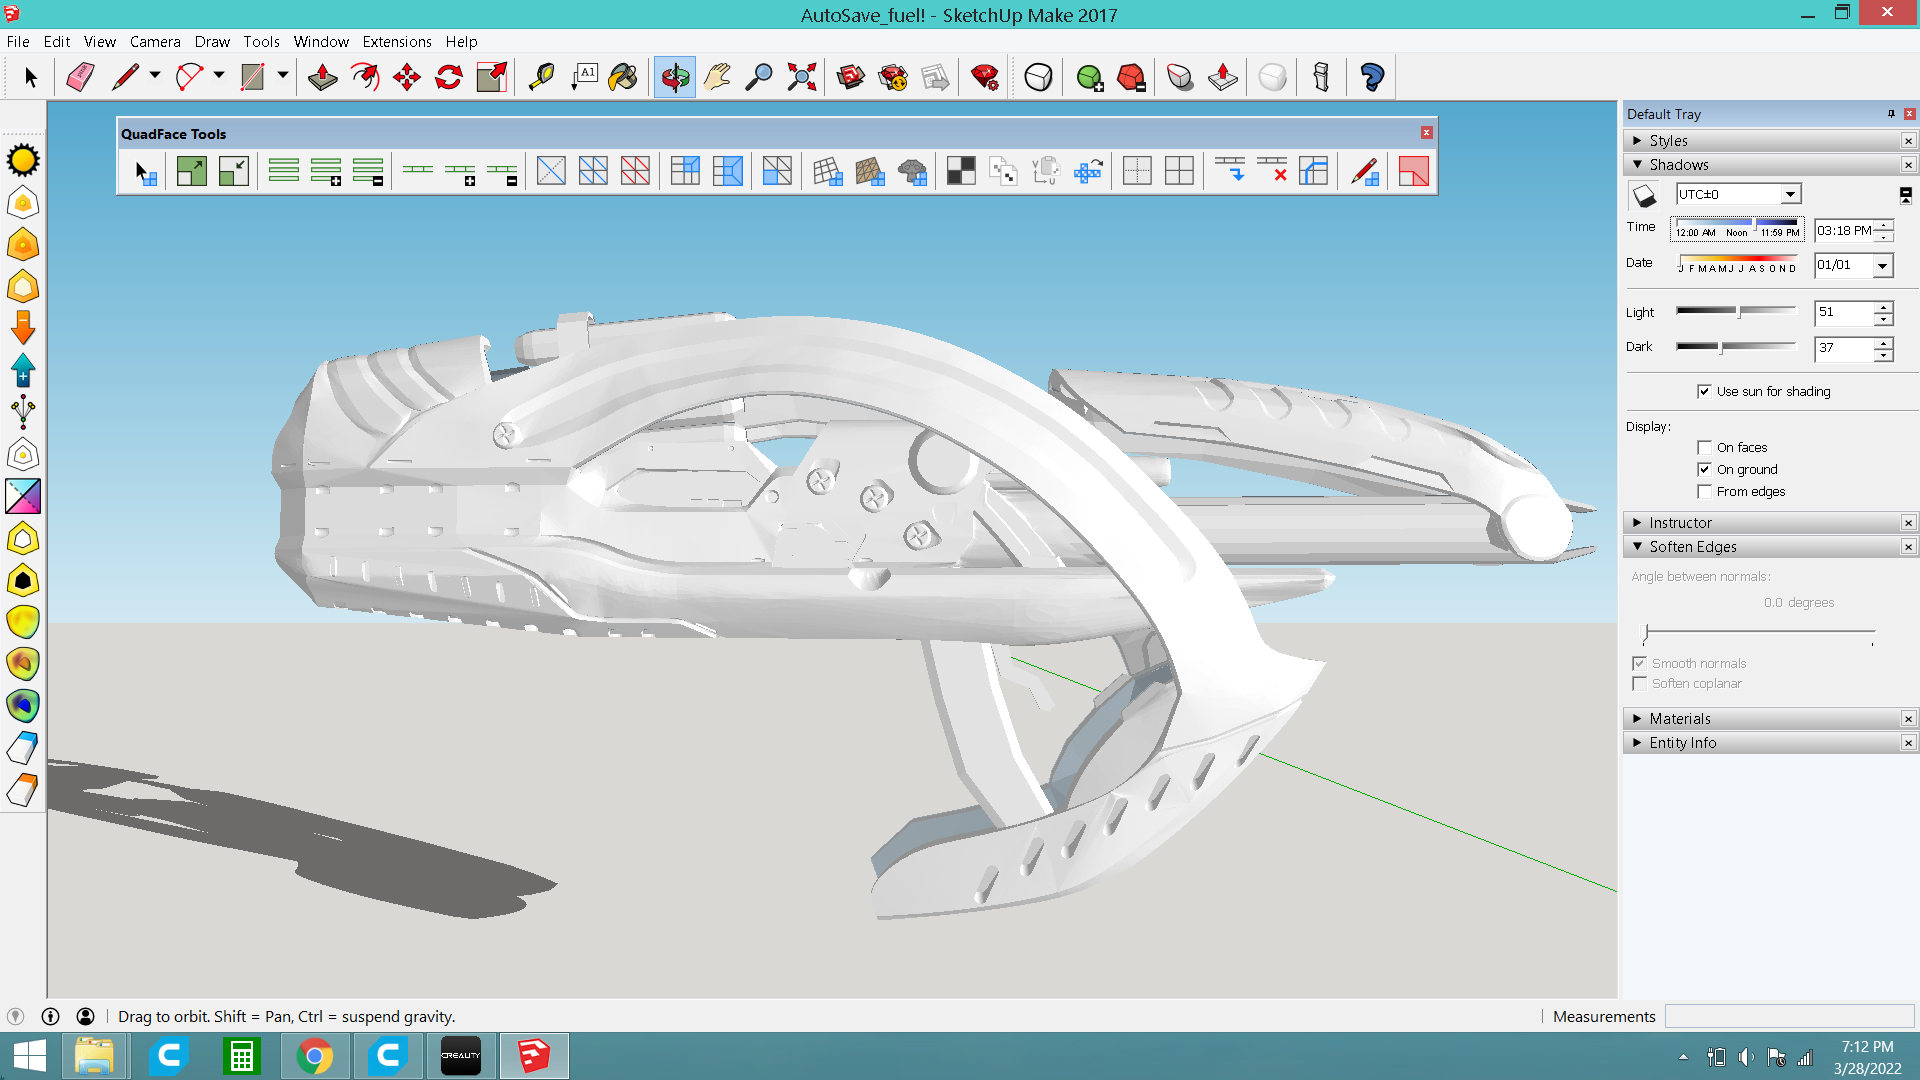Choose the Tape Measure tool
Screen dimensions: 1920x1080
(x=541, y=77)
